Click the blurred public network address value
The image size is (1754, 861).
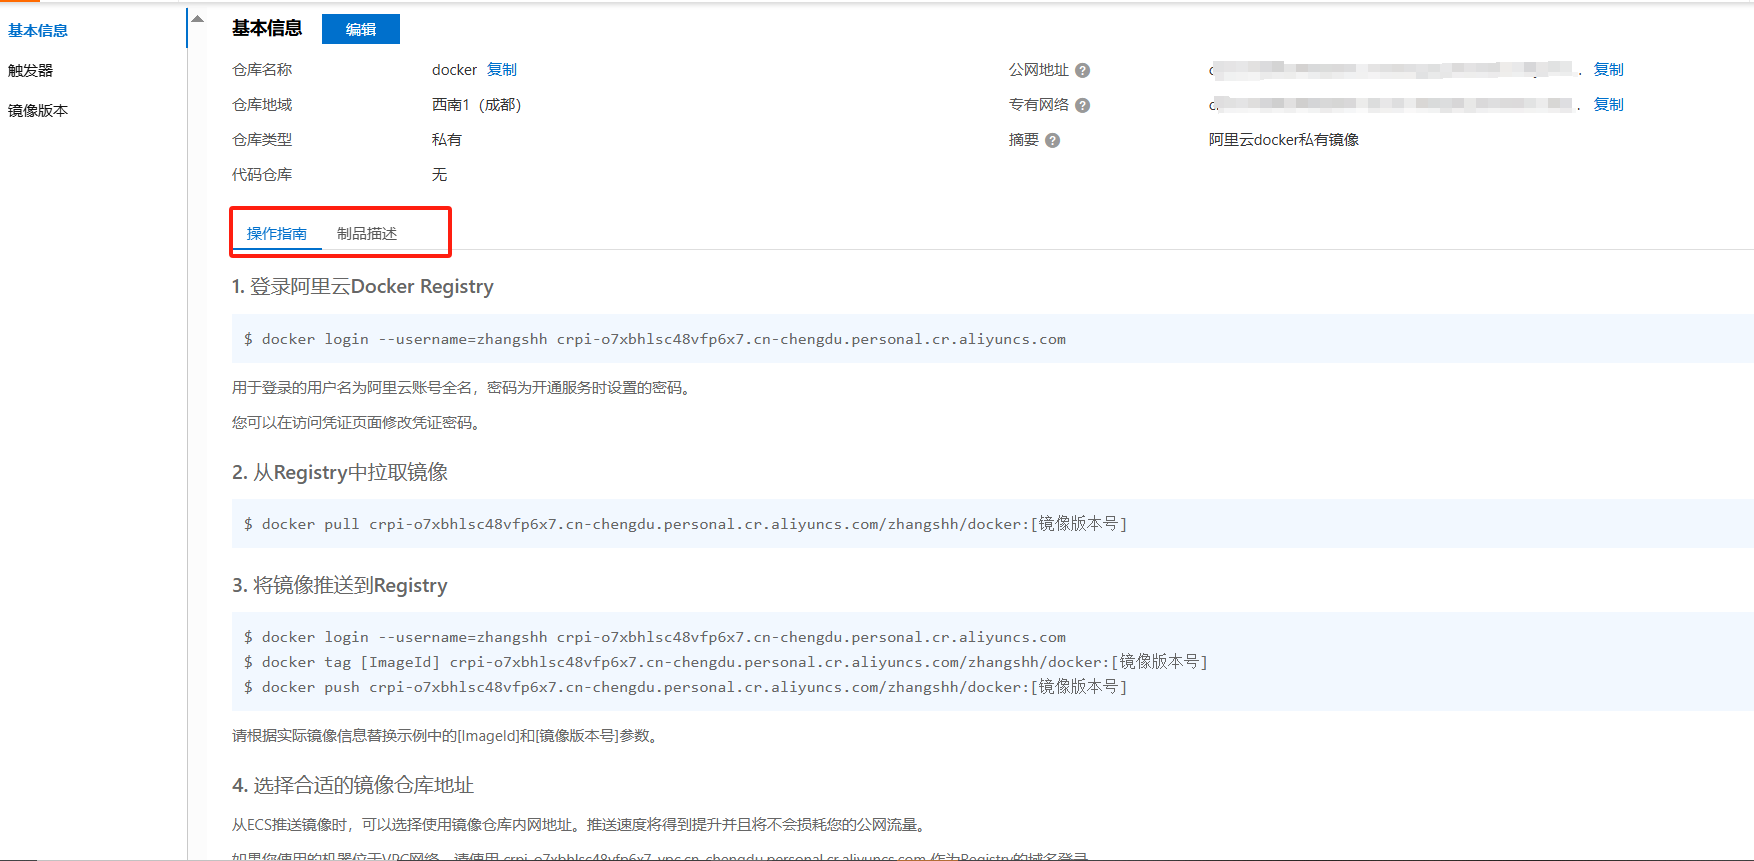(x=1390, y=69)
